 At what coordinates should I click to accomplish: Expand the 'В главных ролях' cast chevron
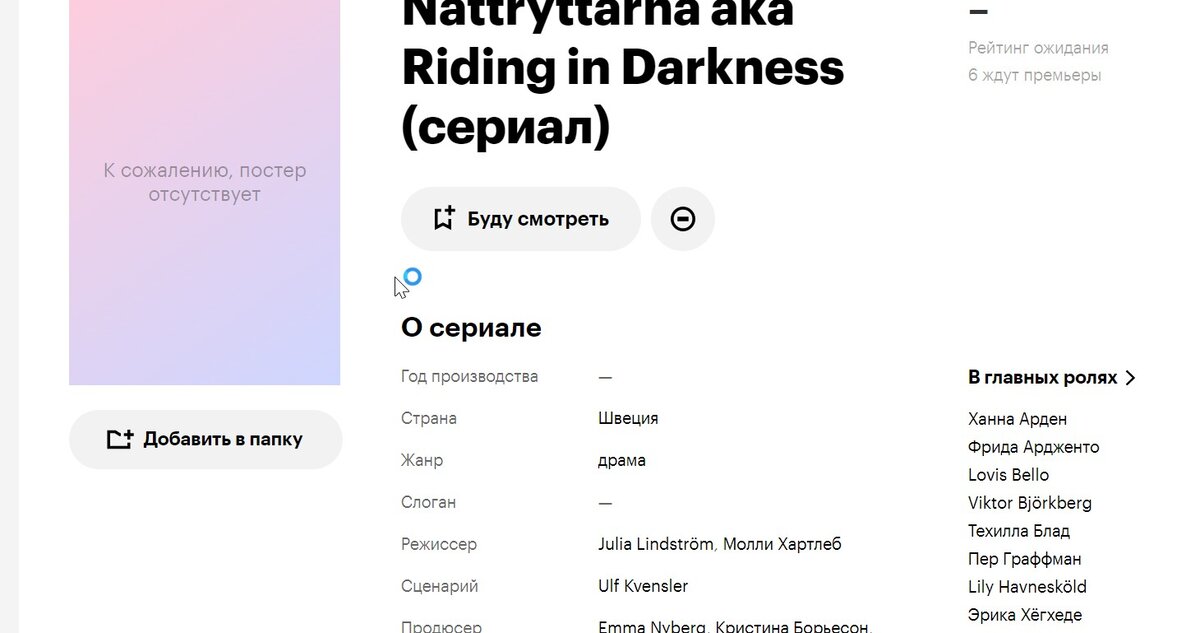(x=1131, y=378)
